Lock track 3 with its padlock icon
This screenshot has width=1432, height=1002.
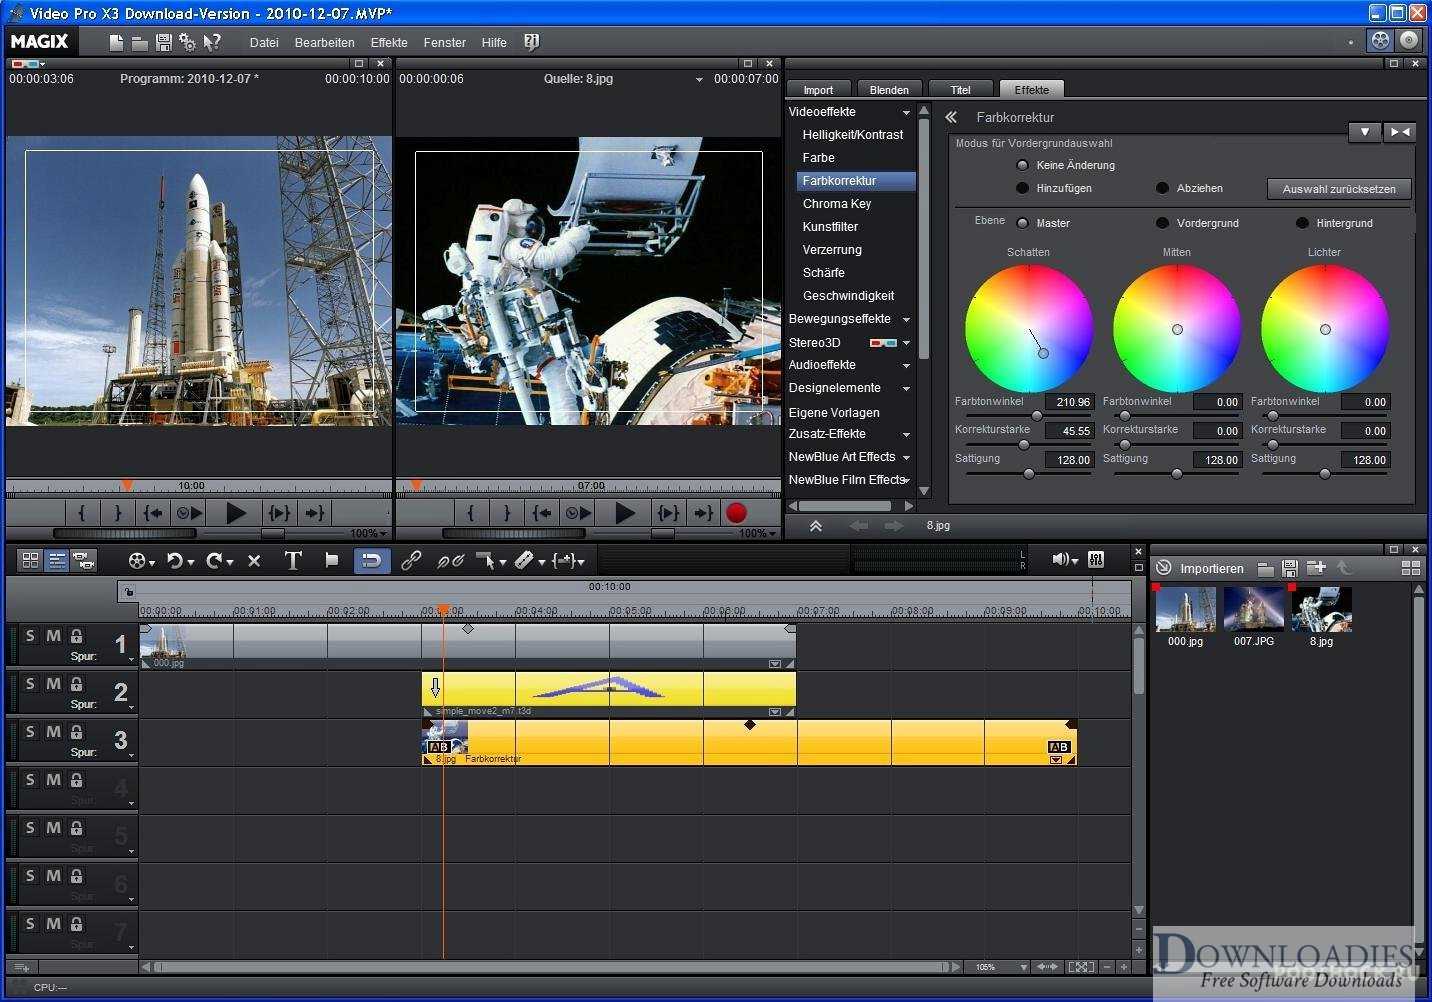(76, 732)
